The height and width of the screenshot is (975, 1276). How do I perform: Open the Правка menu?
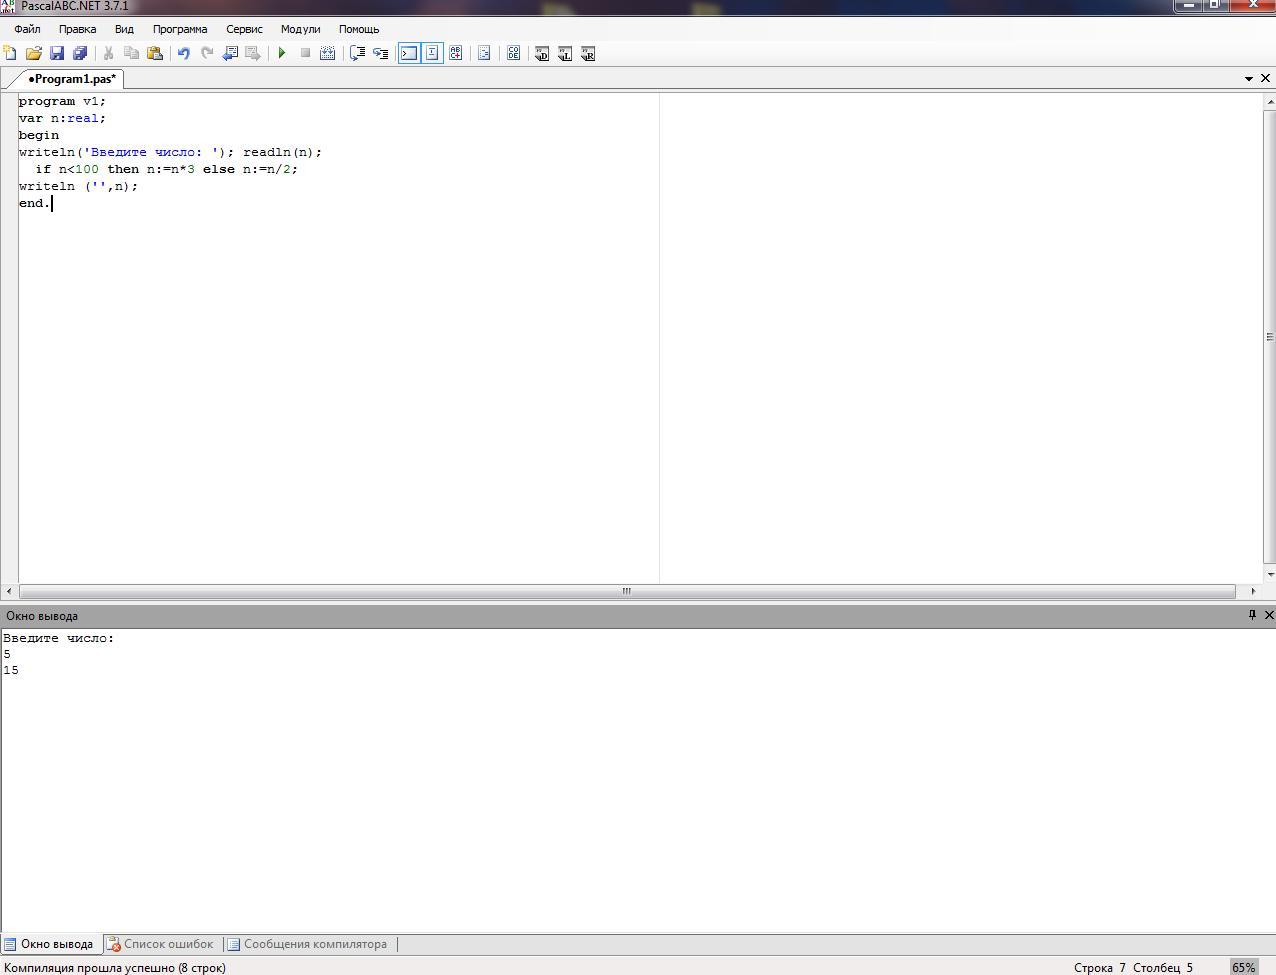coord(77,29)
